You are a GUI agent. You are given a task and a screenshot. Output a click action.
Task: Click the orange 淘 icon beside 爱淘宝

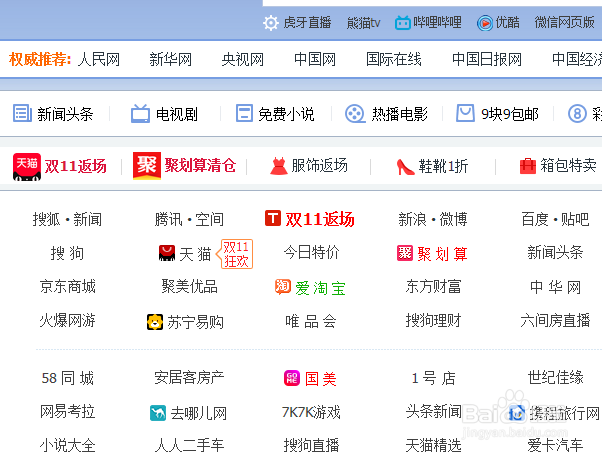pos(283,287)
